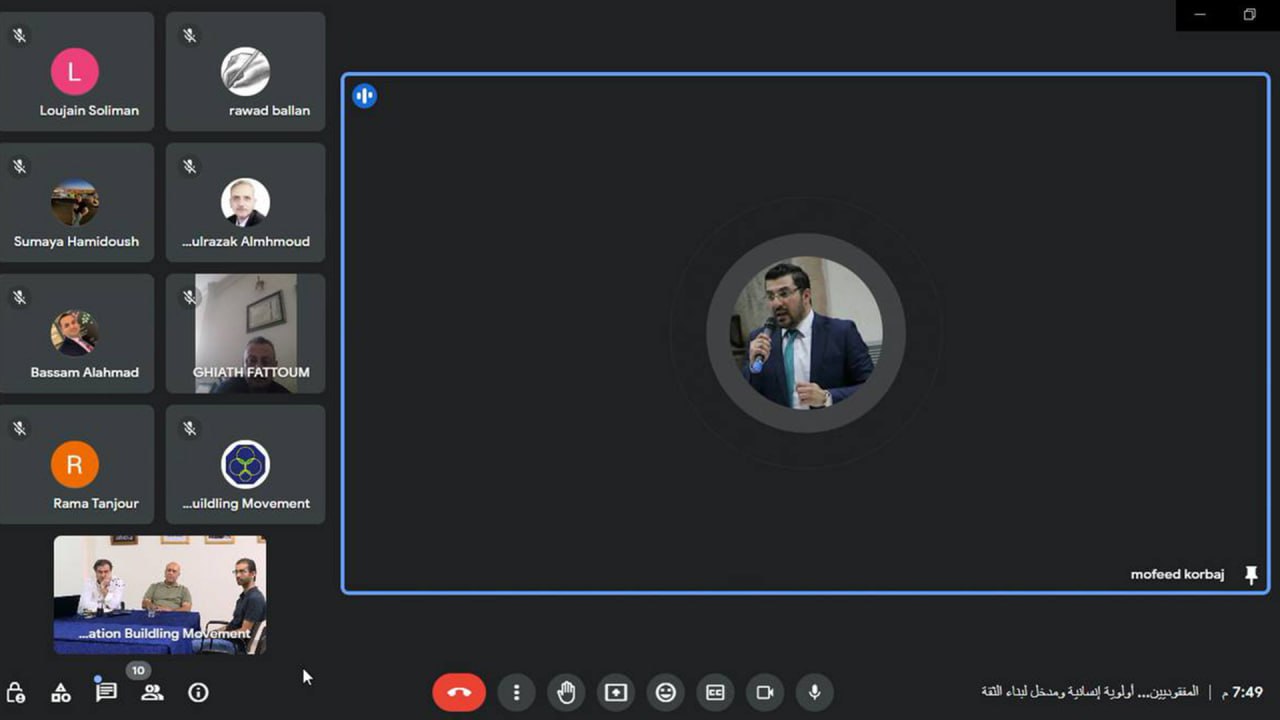The width and height of the screenshot is (1280, 720).
Task: Open host controls lock icon
Action: coord(16,692)
